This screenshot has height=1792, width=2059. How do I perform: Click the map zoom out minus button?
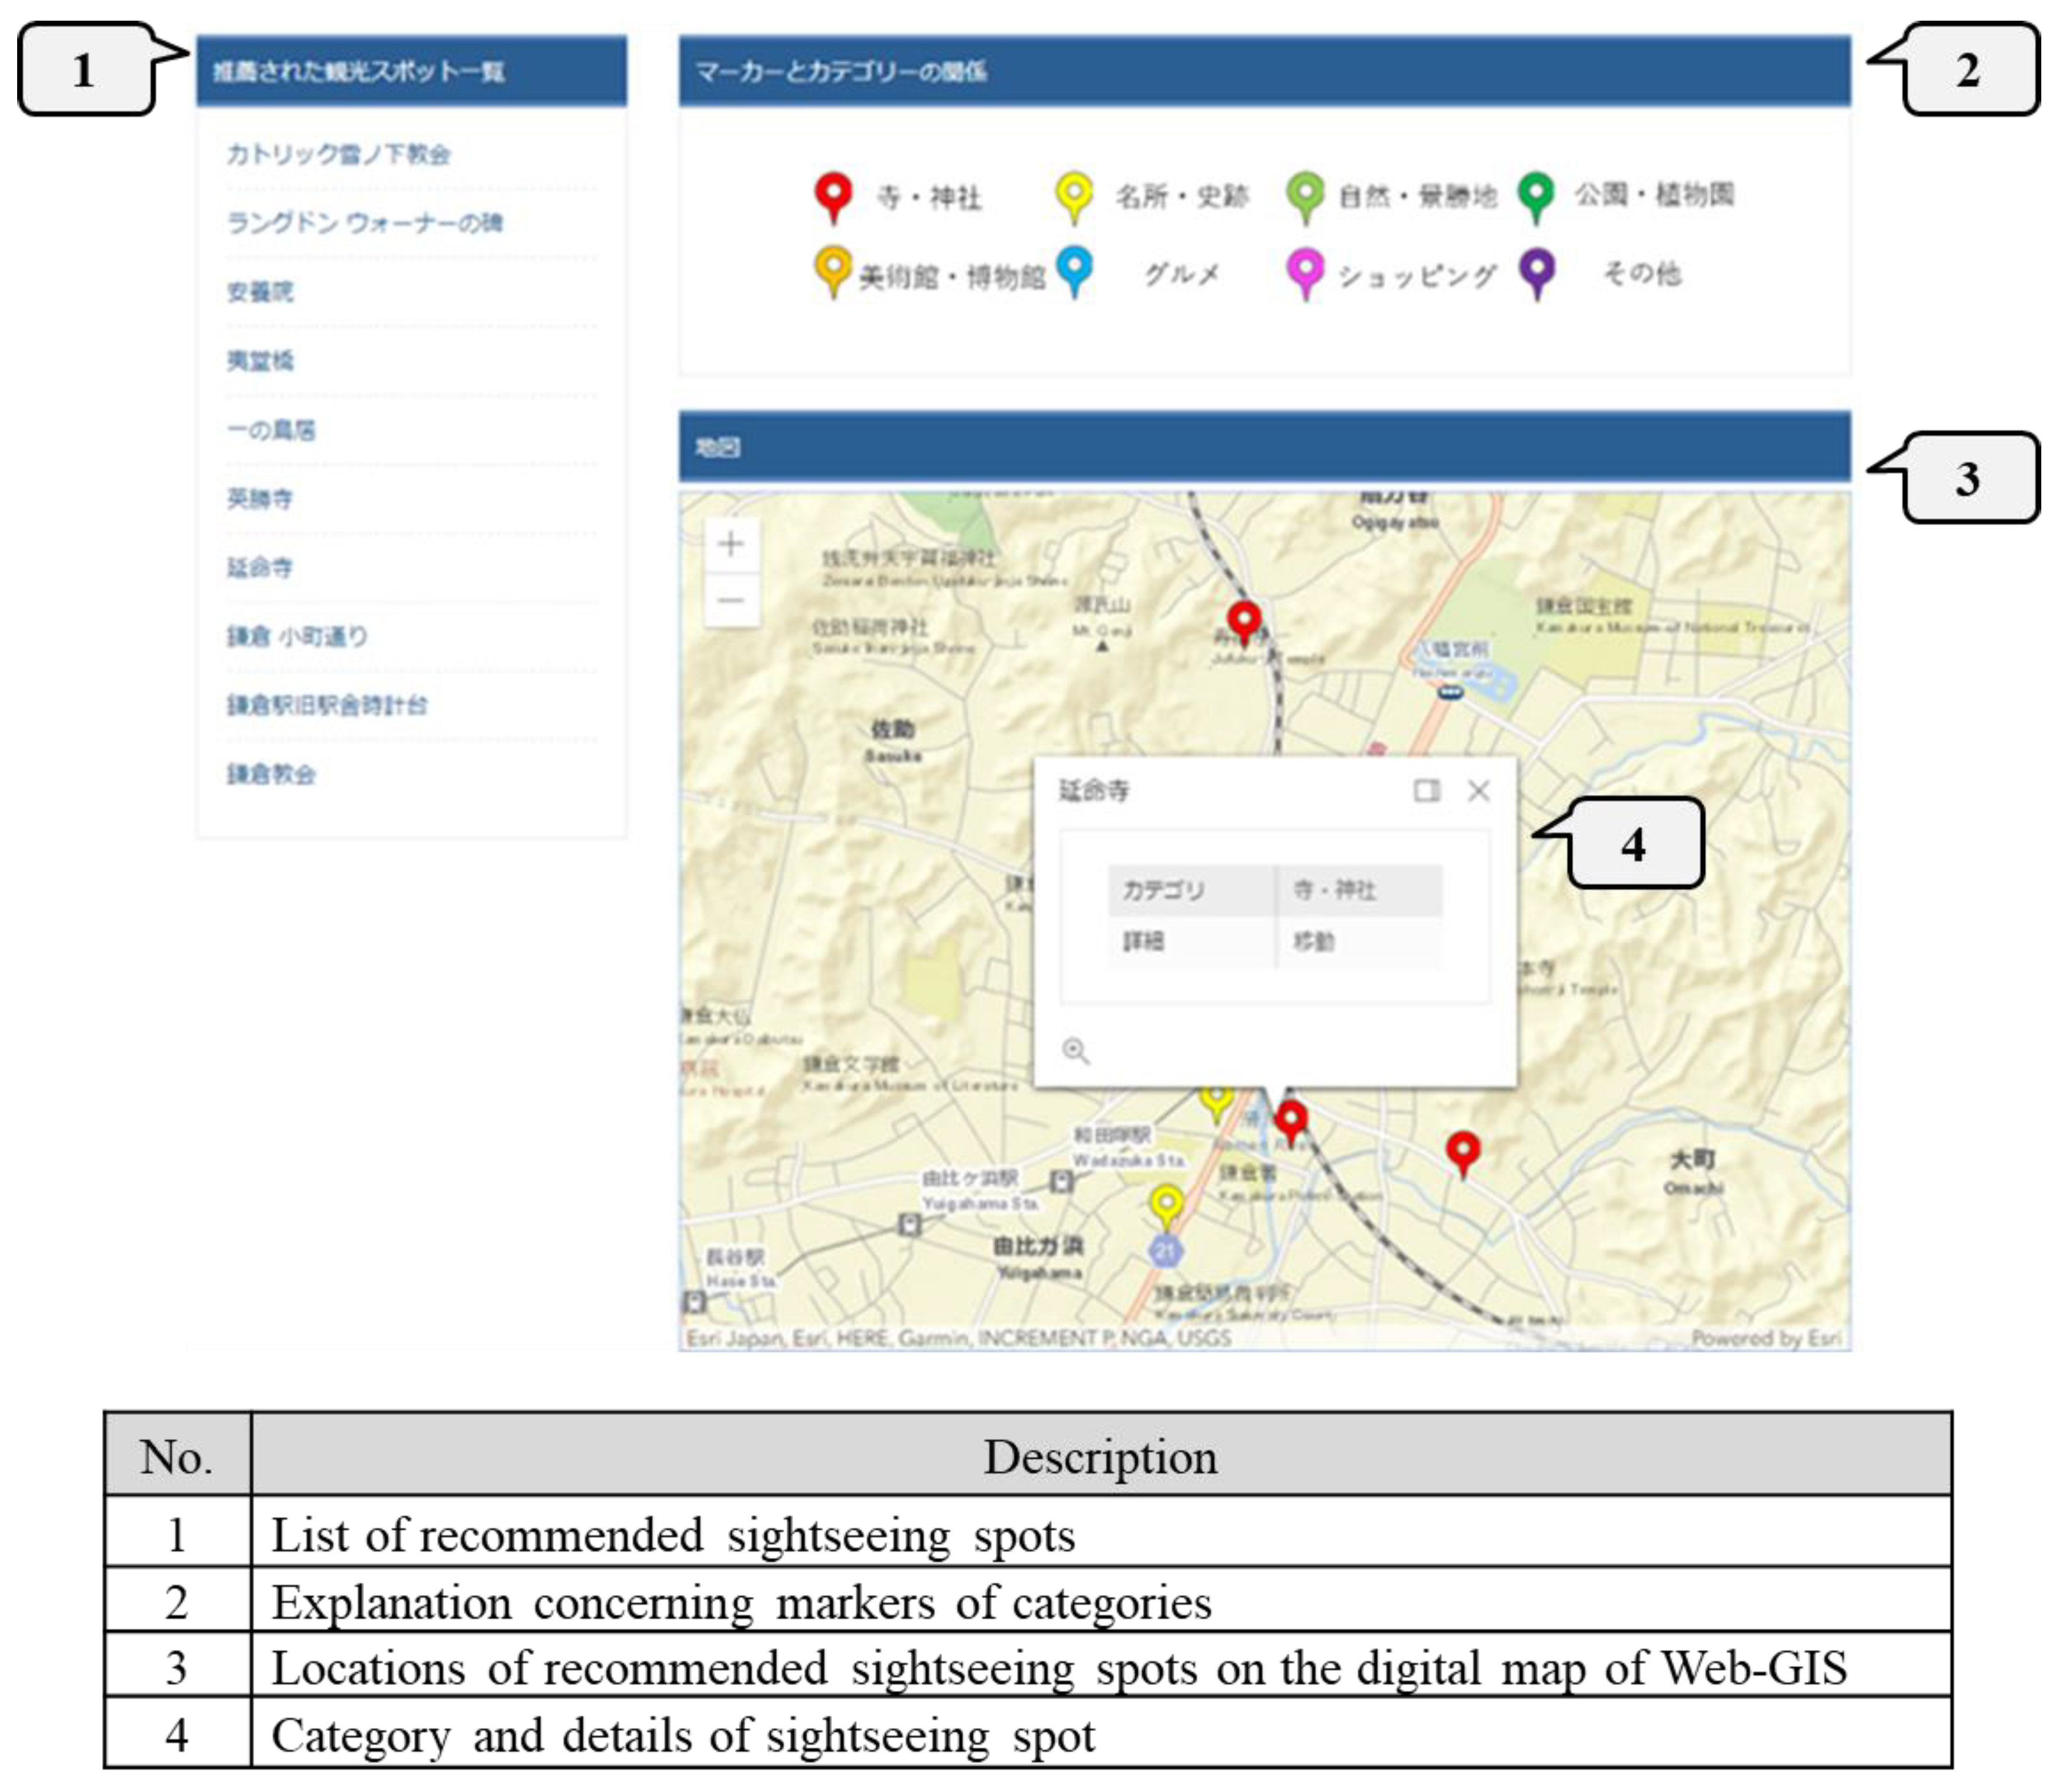coord(730,601)
